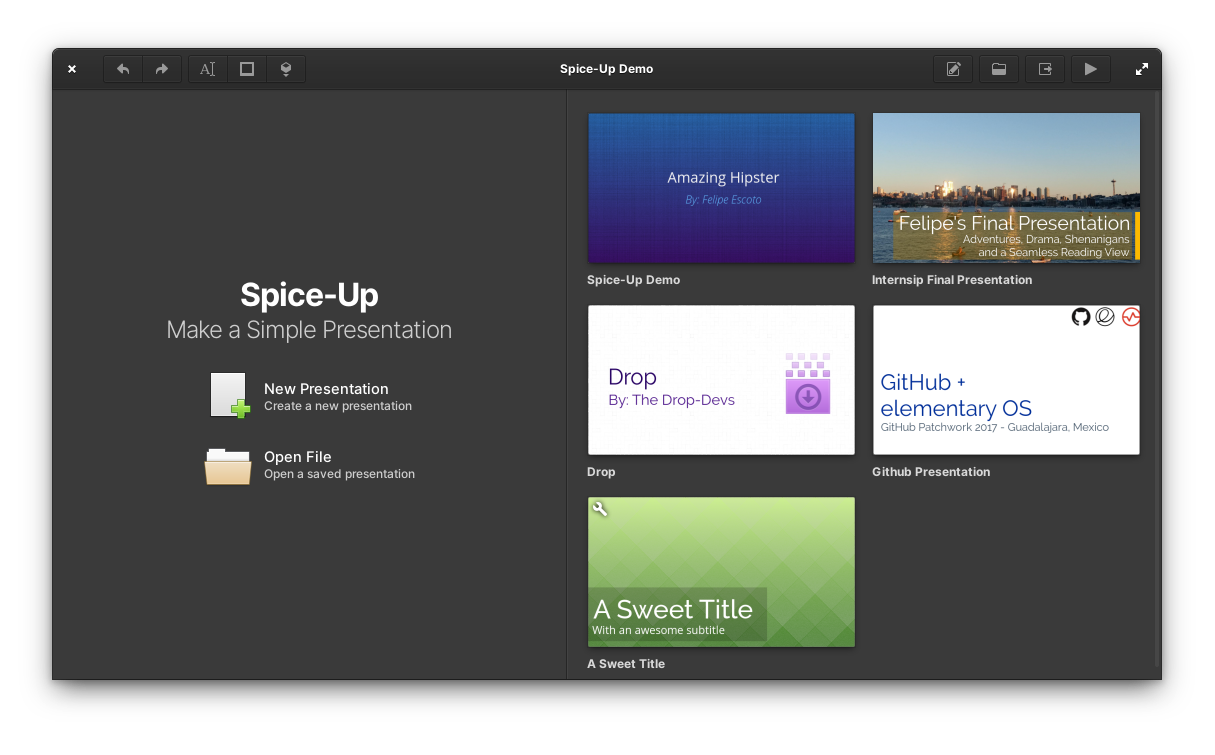This screenshot has height=755, width=1215.
Task: Click the New Presentation document icon
Action: pyautogui.click(x=229, y=395)
